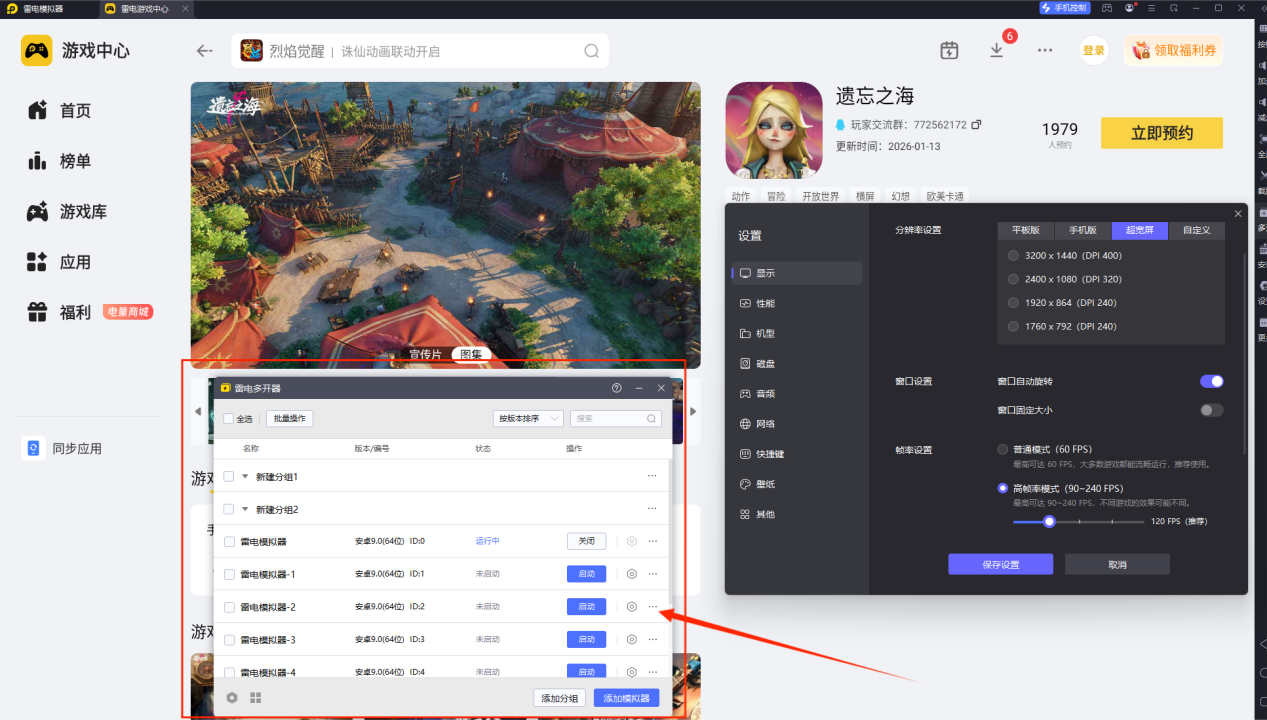Click the 保存设置 save settings button
This screenshot has width=1267, height=720.
1000,564
